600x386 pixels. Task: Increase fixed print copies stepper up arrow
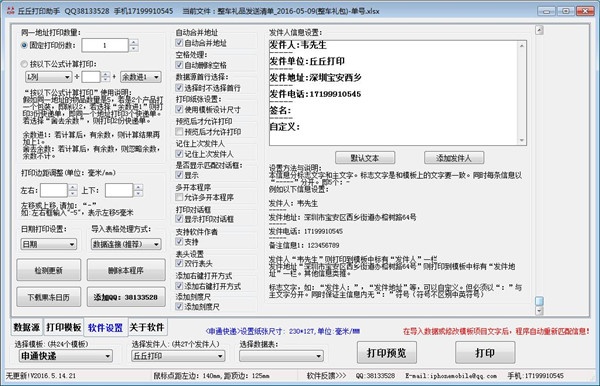pos(134,42)
